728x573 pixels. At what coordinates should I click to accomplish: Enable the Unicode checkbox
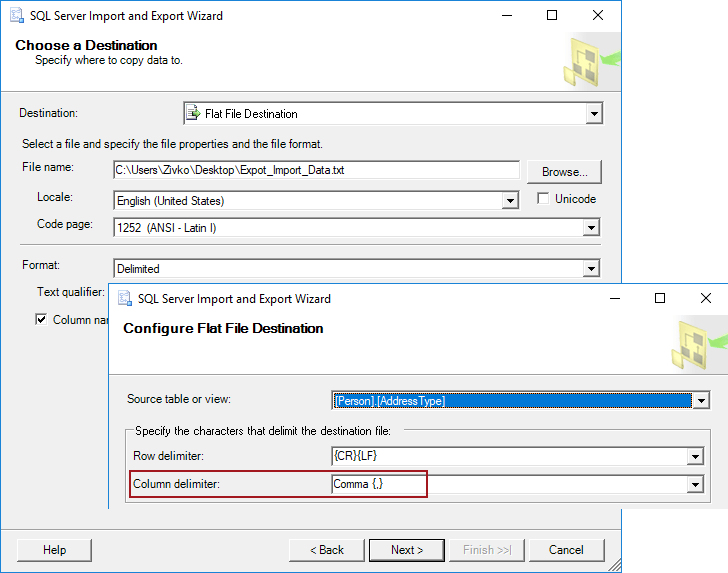coord(543,198)
